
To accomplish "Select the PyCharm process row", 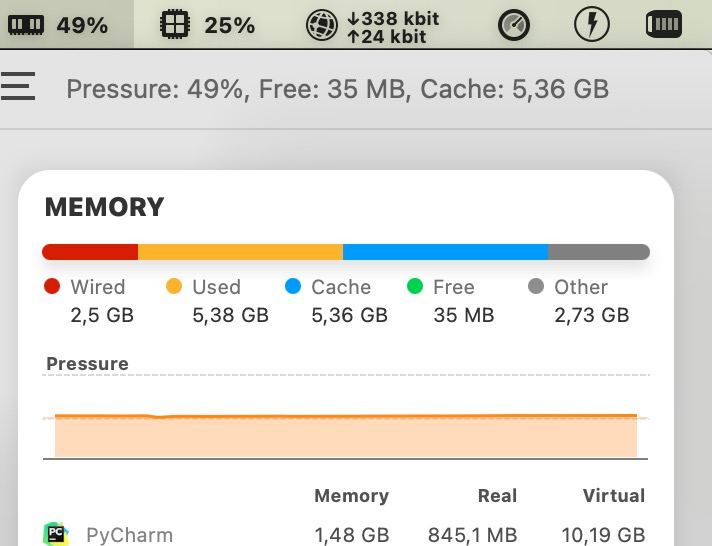I will point(345,535).
